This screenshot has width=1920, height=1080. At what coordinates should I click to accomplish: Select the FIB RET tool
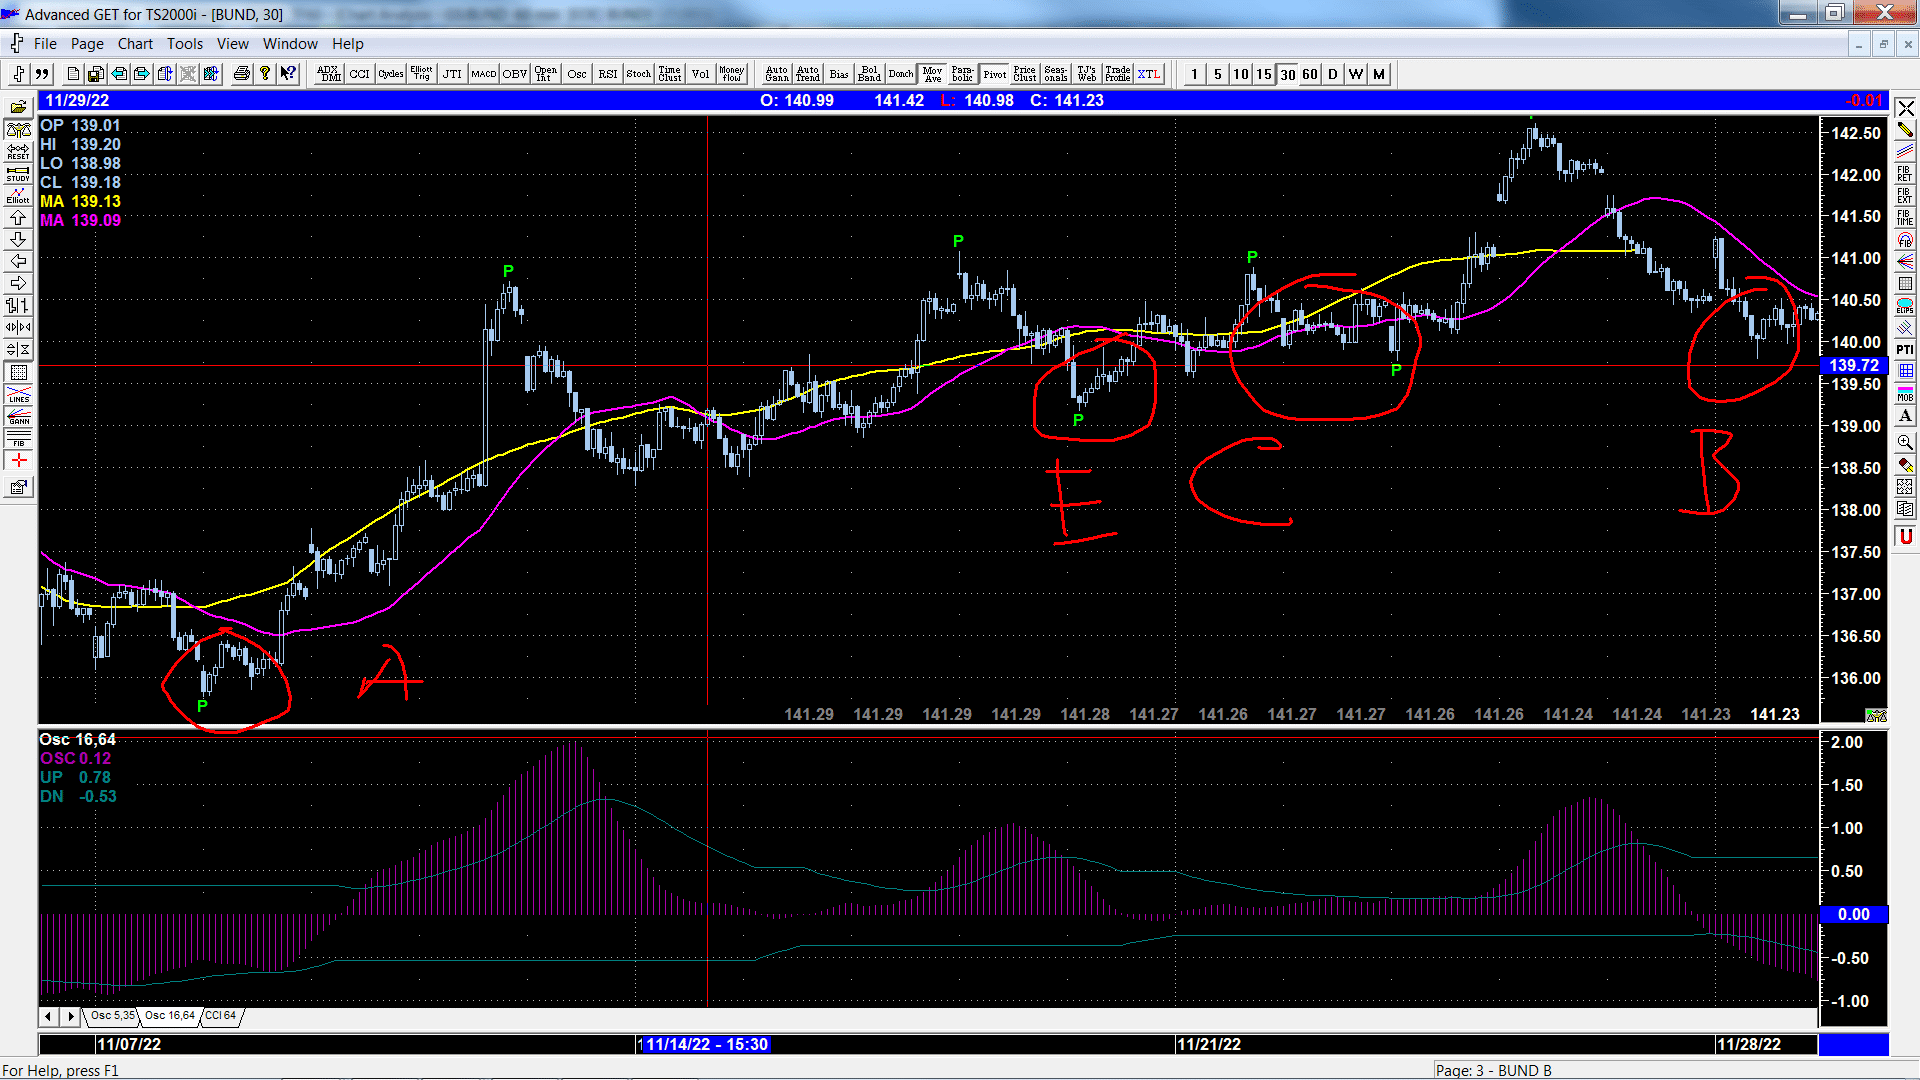click(x=1905, y=173)
